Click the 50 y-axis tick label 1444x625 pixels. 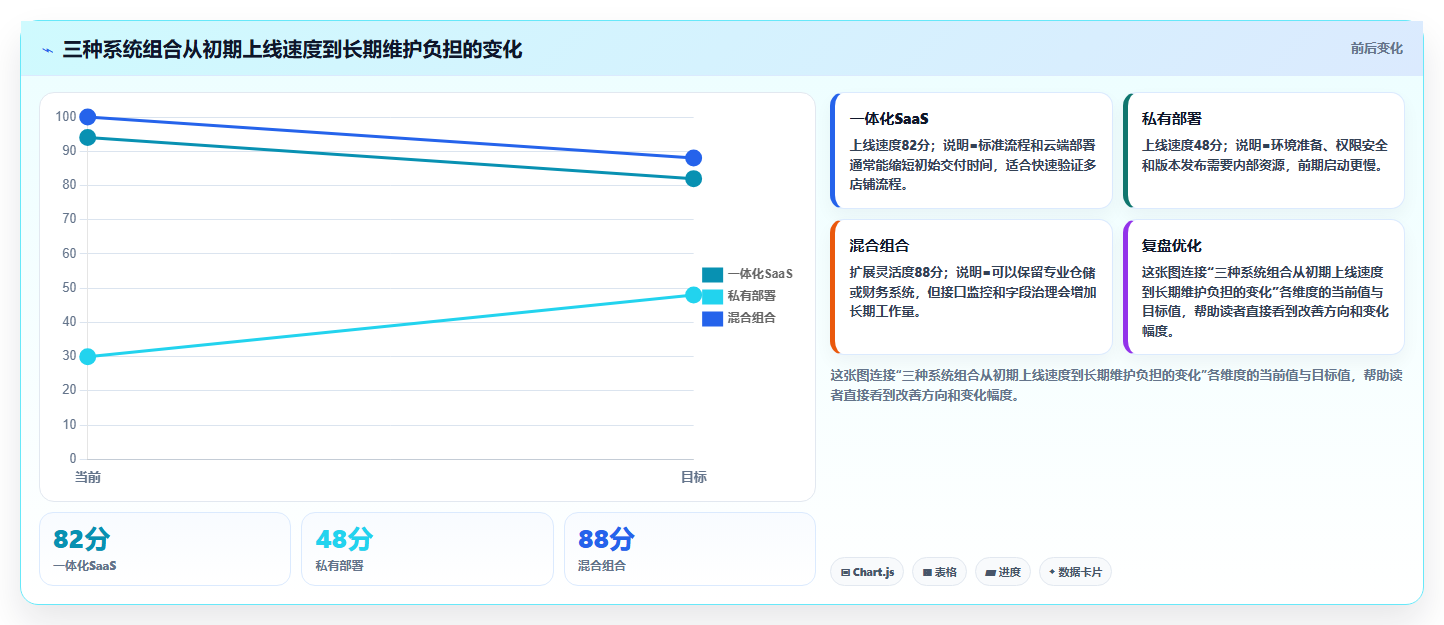69,288
